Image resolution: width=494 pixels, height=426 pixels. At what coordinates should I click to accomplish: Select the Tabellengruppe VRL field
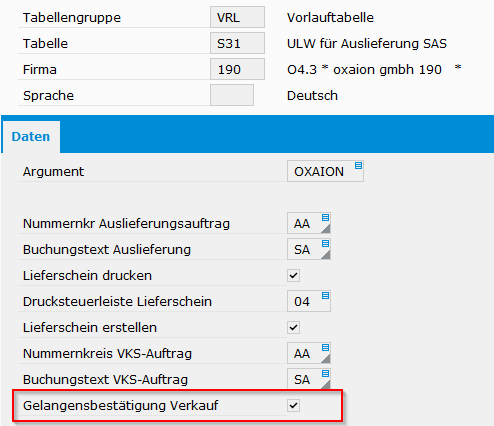[x=237, y=17]
